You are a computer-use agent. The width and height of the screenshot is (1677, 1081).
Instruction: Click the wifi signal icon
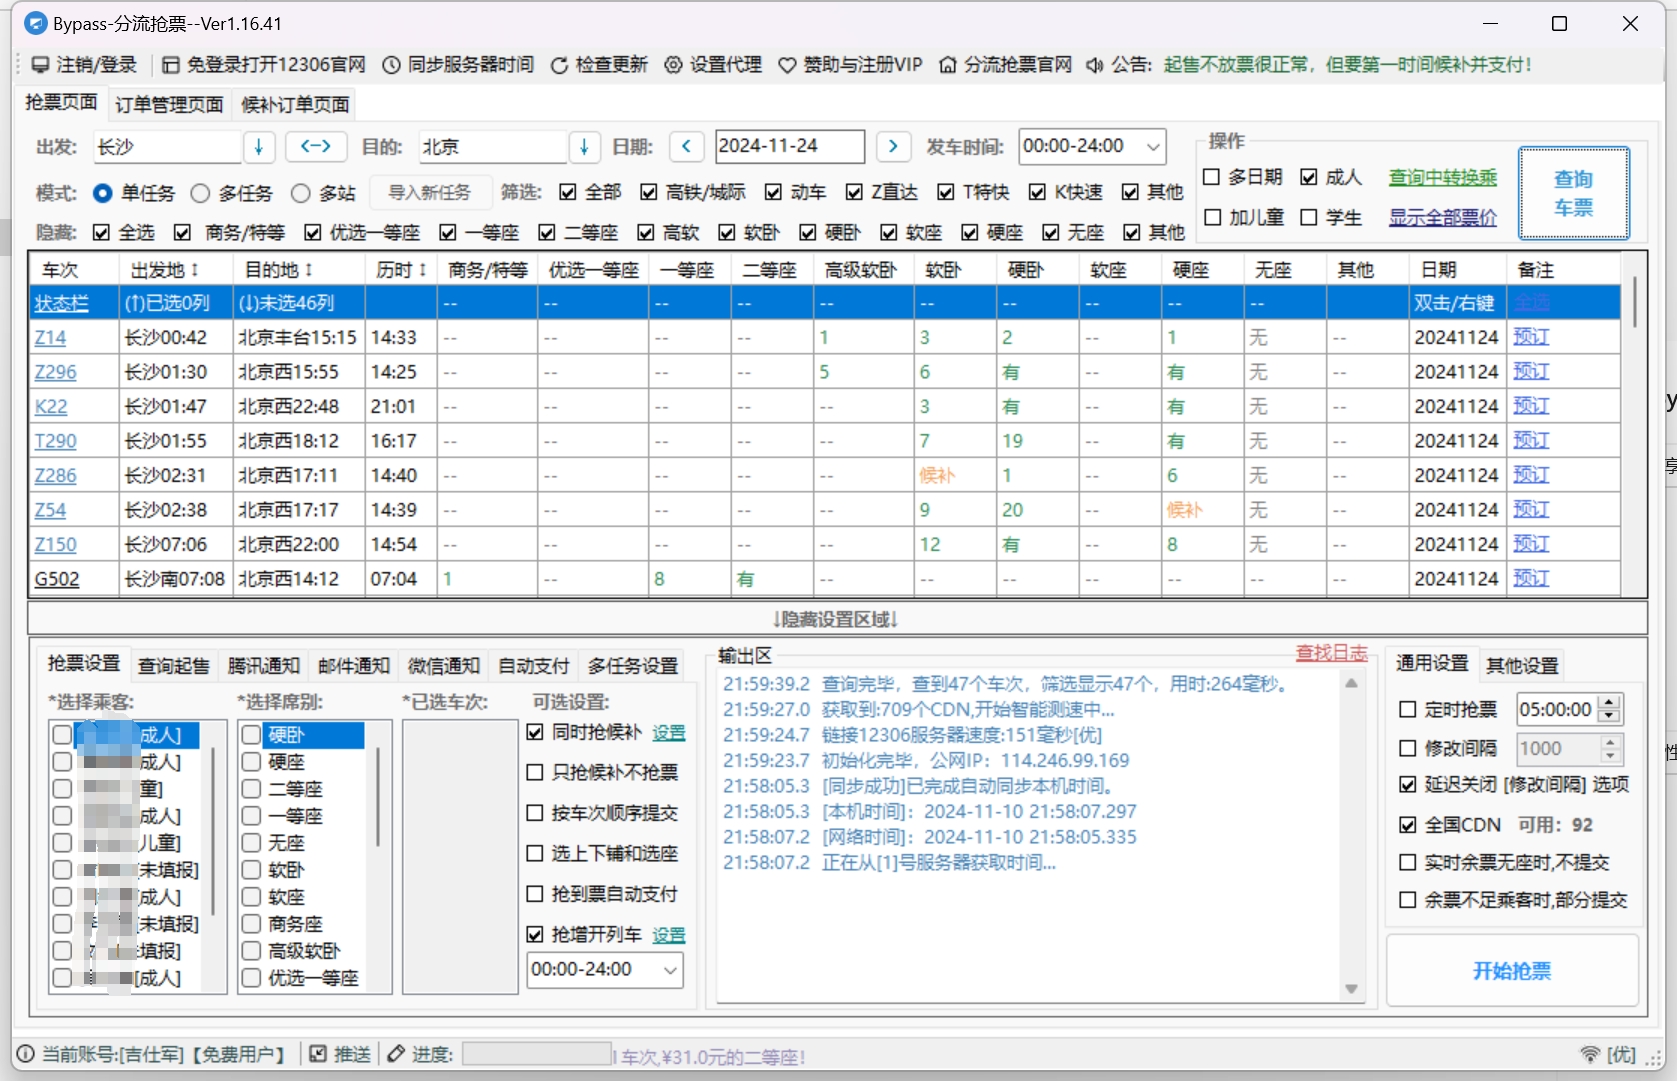[1590, 1055]
